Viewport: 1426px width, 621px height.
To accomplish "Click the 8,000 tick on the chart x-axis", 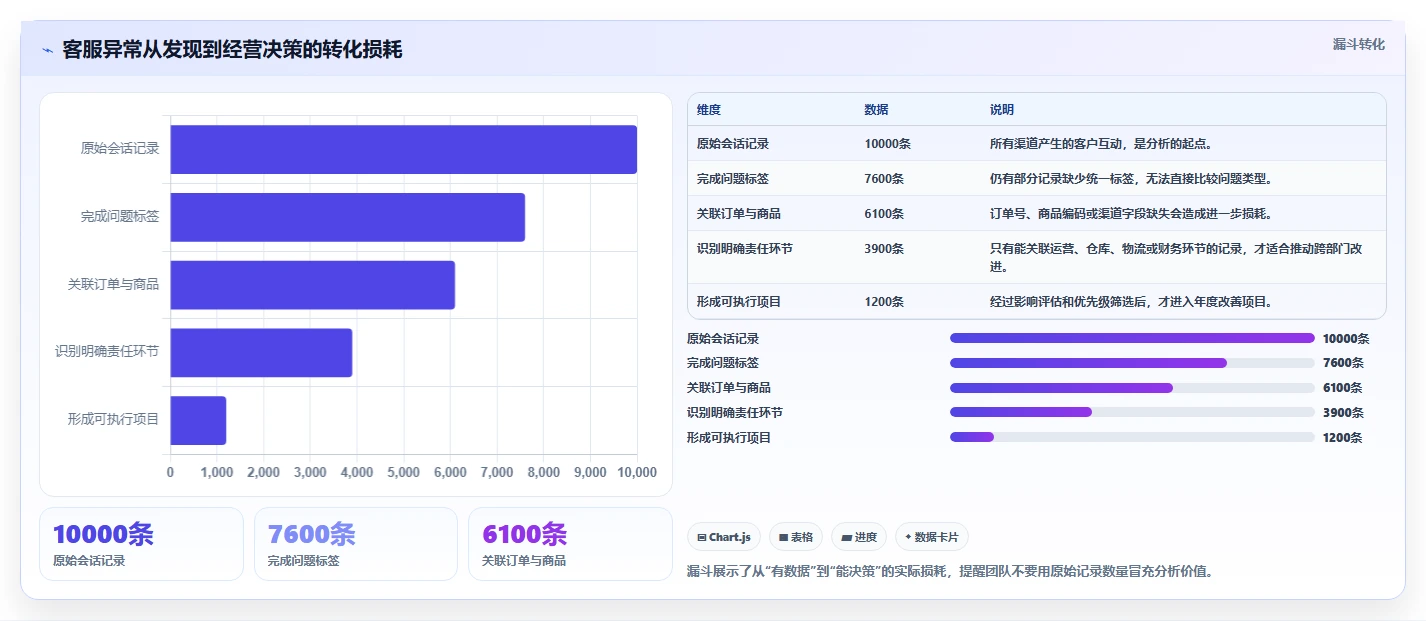I will coord(544,472).
